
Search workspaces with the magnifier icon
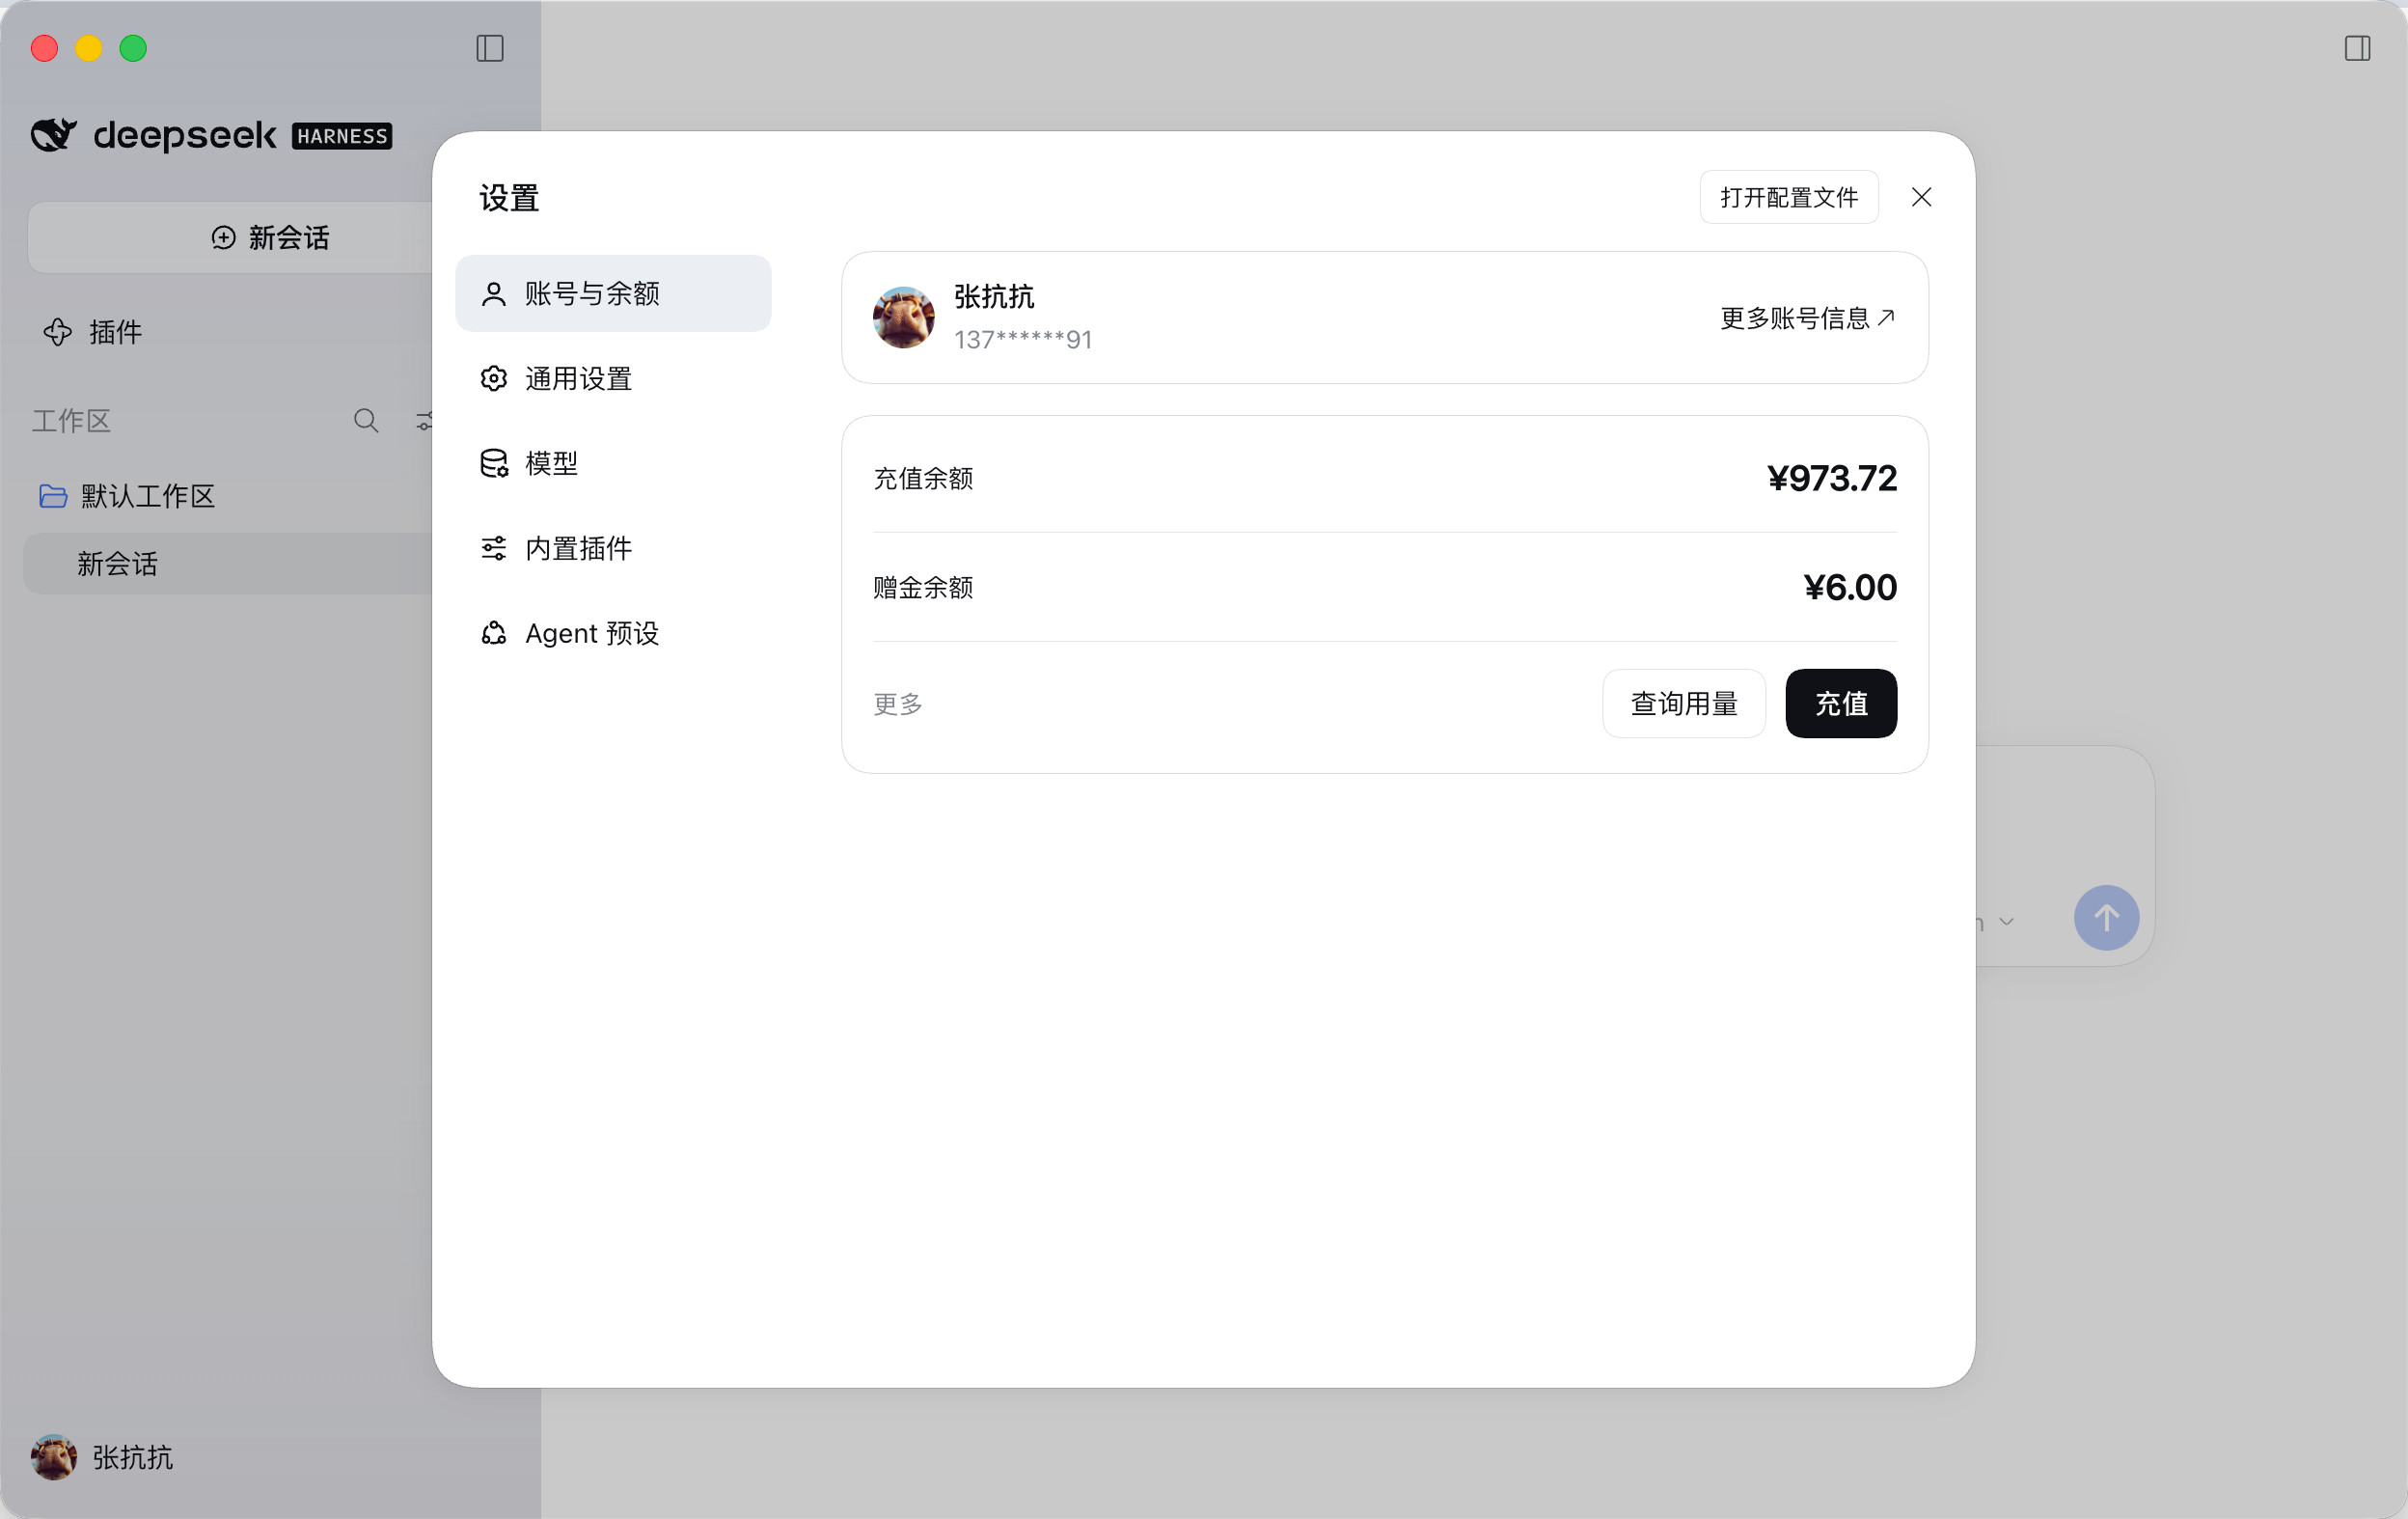pos(366,421)
